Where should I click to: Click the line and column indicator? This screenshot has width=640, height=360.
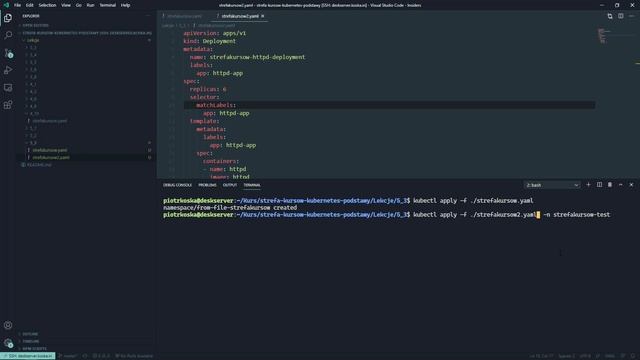(542, 356)
